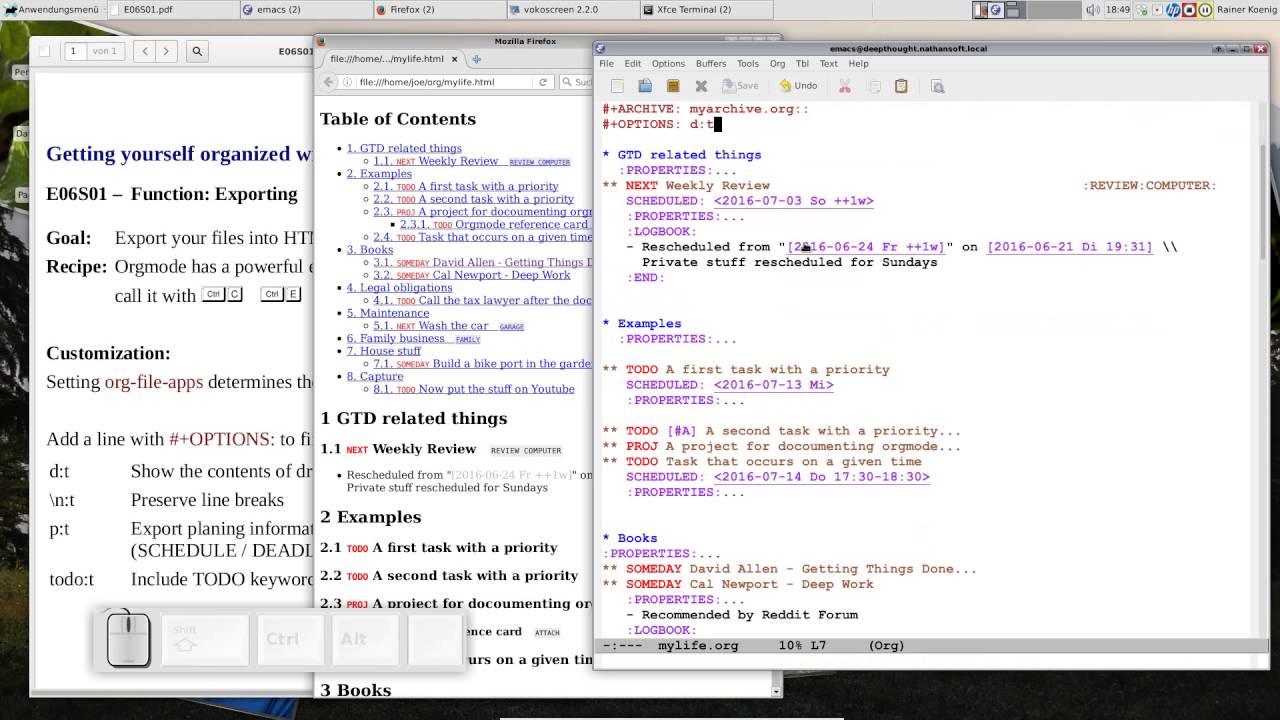Click the new file icon in Emacs toolbar
The width and height of the screenshot is (1280, 720).
point(617,86)
